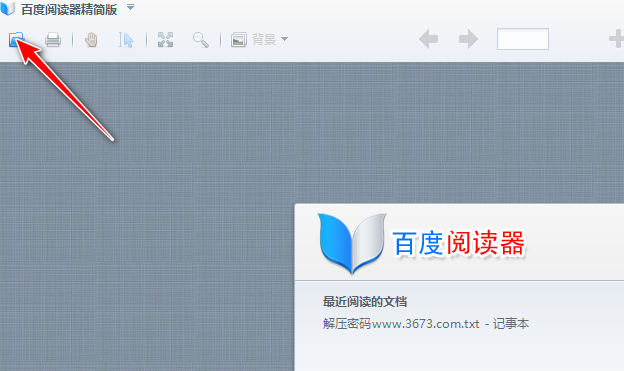
Task: Open a file with the folder icon
Action: 16,39
